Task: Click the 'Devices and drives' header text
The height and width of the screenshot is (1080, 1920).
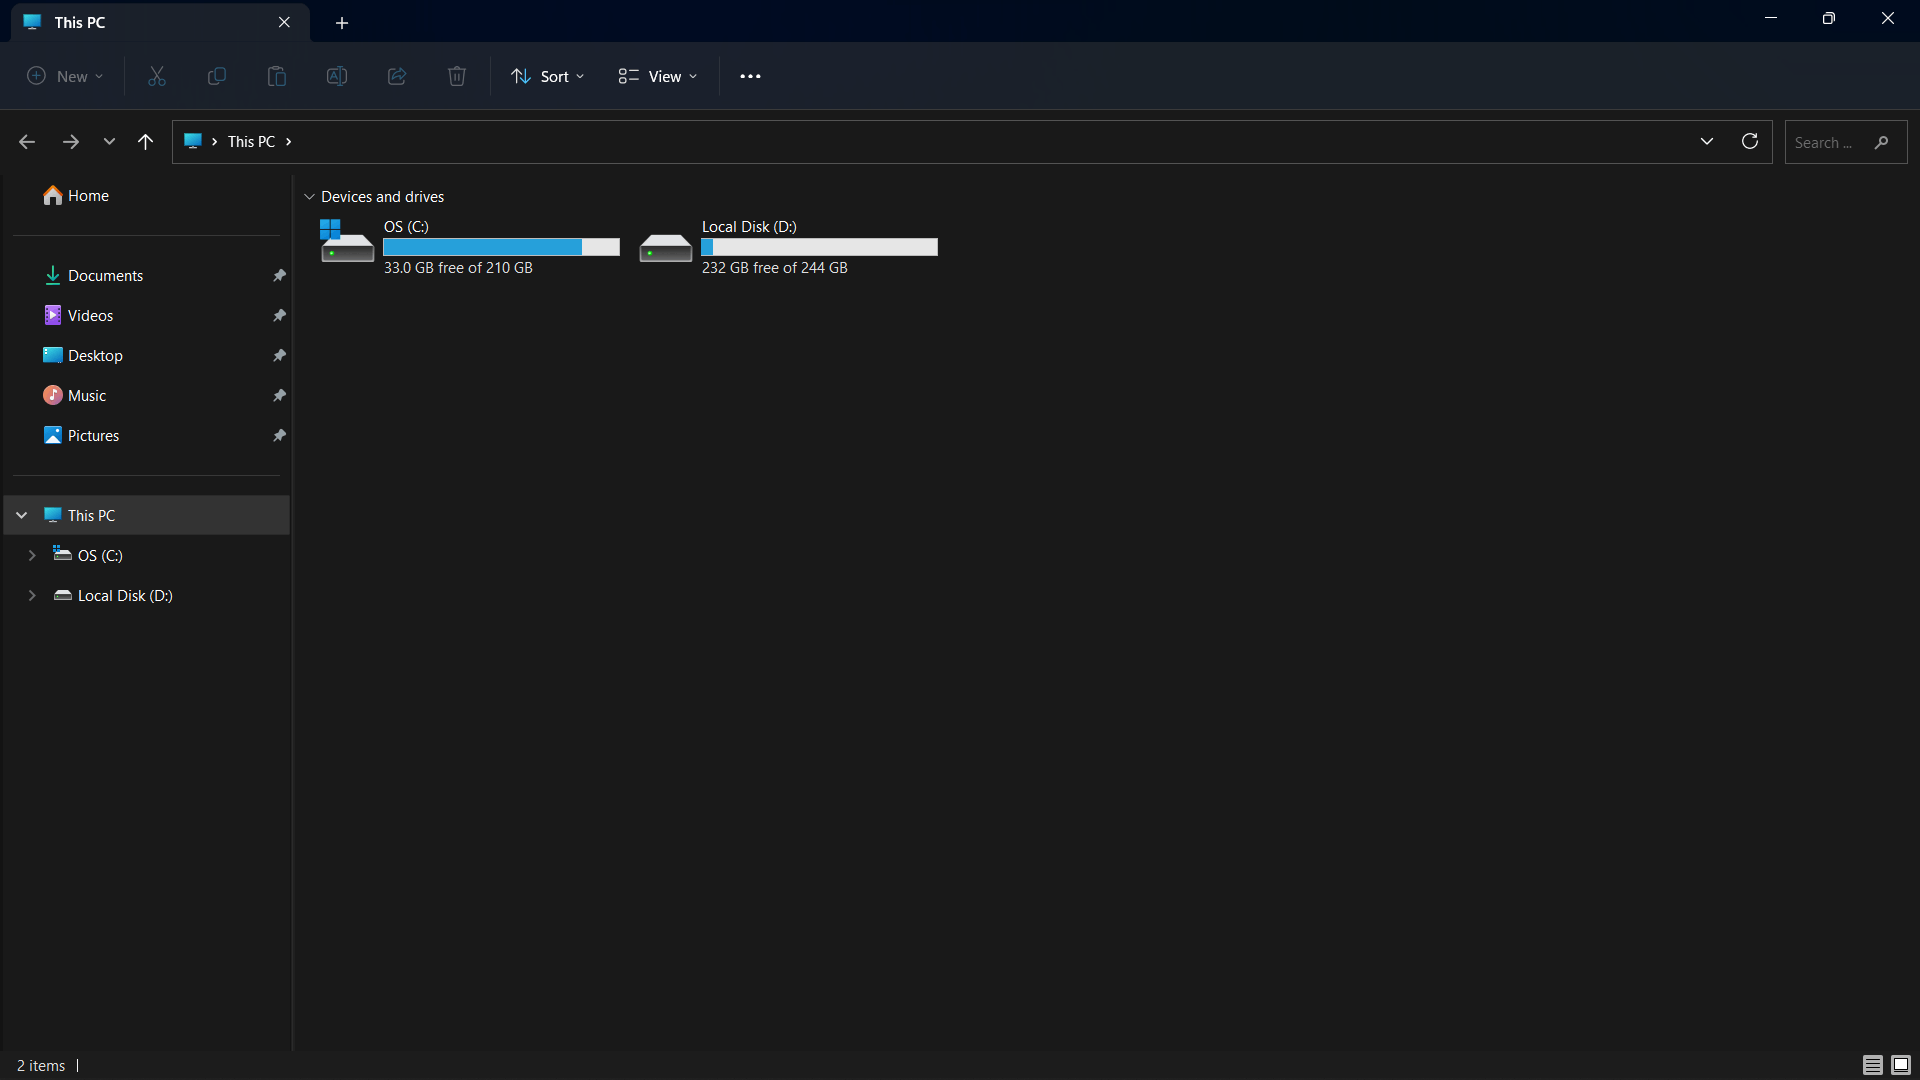Action: pos(383,197)
